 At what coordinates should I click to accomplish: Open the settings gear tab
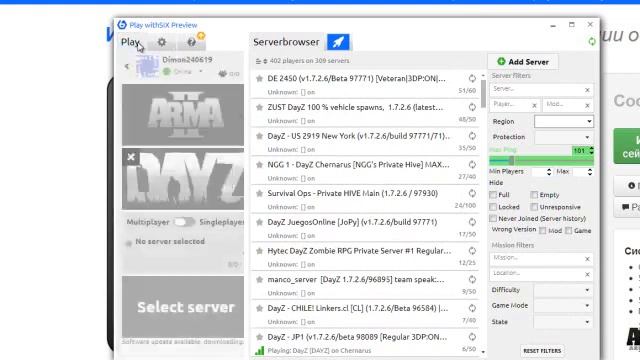(x=162, y=42)
